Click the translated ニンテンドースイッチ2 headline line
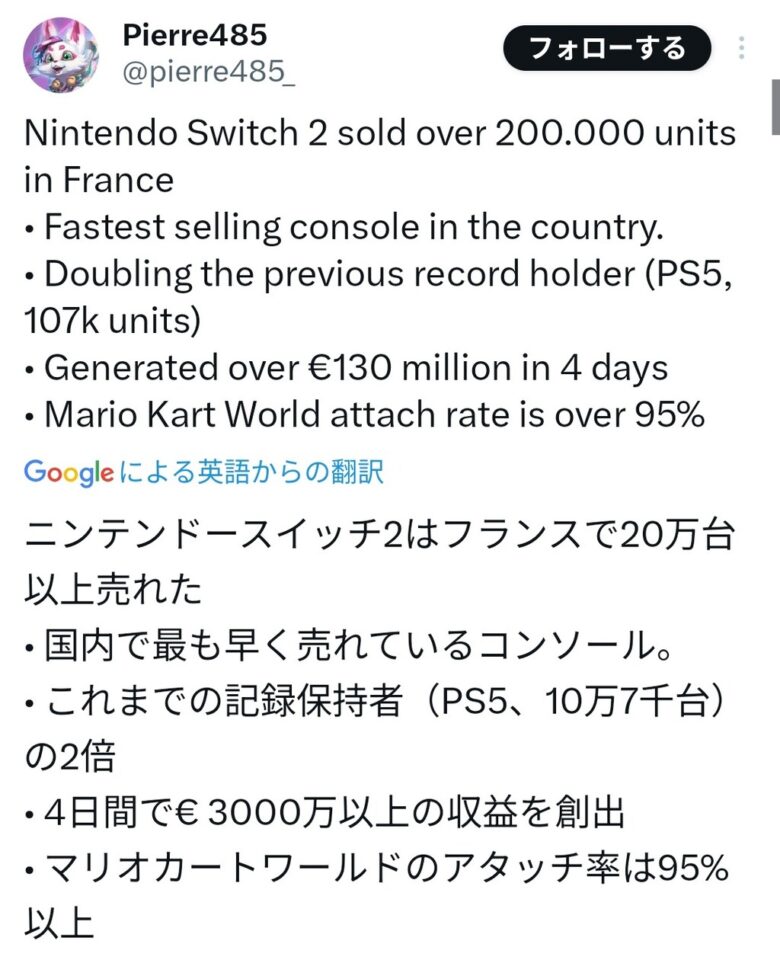Image resolution: width=780 pixels, height=960 pixels. click(x=379, y=542)
